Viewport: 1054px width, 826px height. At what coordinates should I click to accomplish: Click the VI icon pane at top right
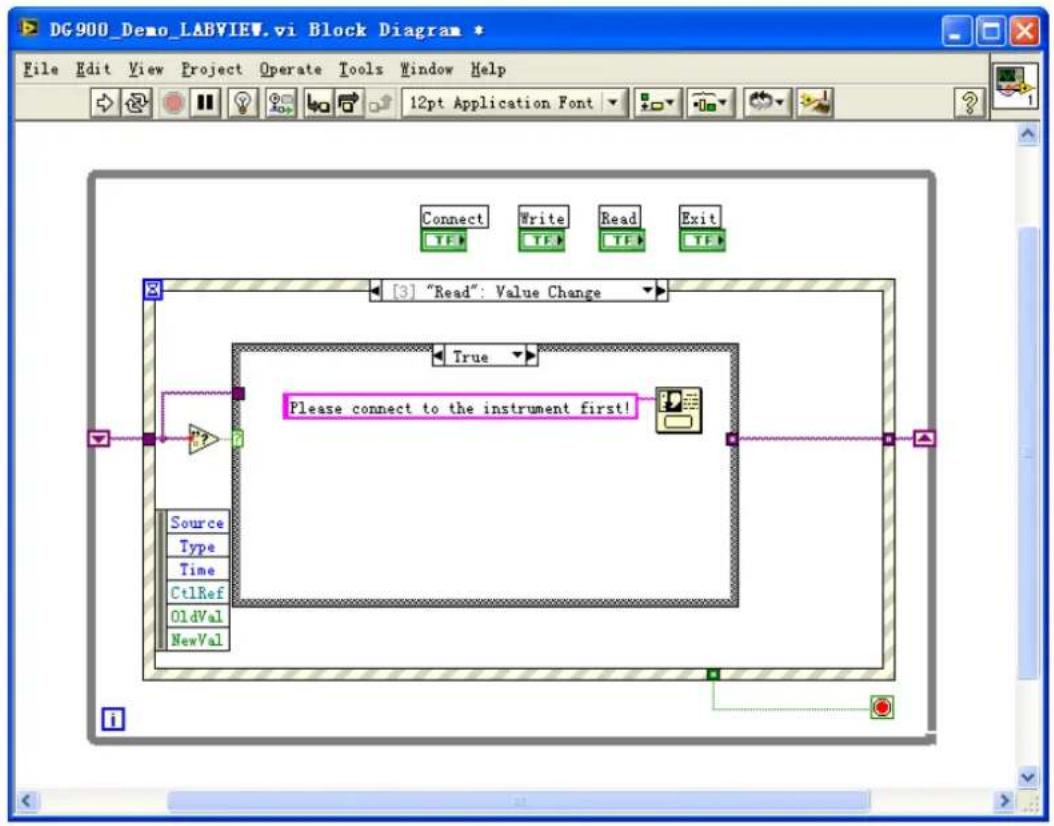click(1015, 85)
